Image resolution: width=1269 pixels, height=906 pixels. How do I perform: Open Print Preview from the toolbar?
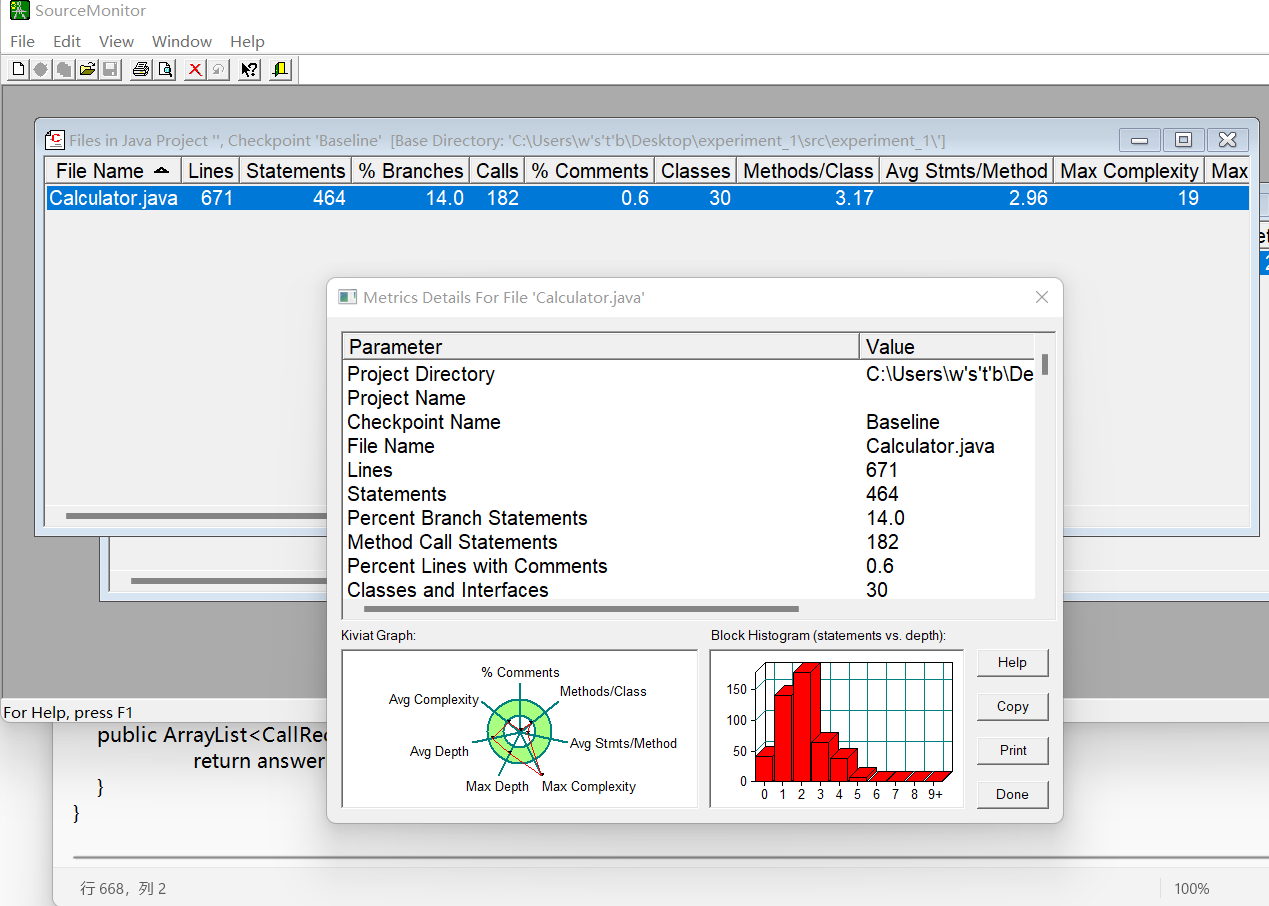pyautogui.click(x=165, y=69)
